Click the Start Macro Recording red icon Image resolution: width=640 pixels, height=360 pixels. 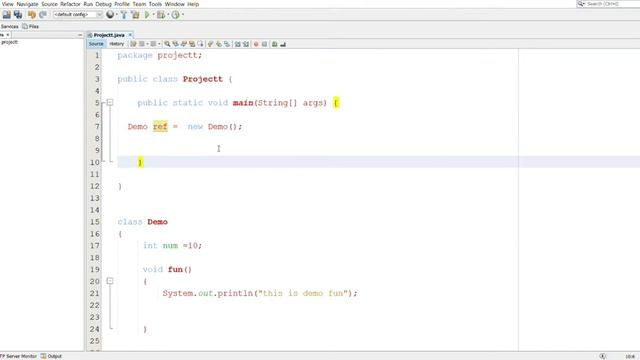point(256,44)
